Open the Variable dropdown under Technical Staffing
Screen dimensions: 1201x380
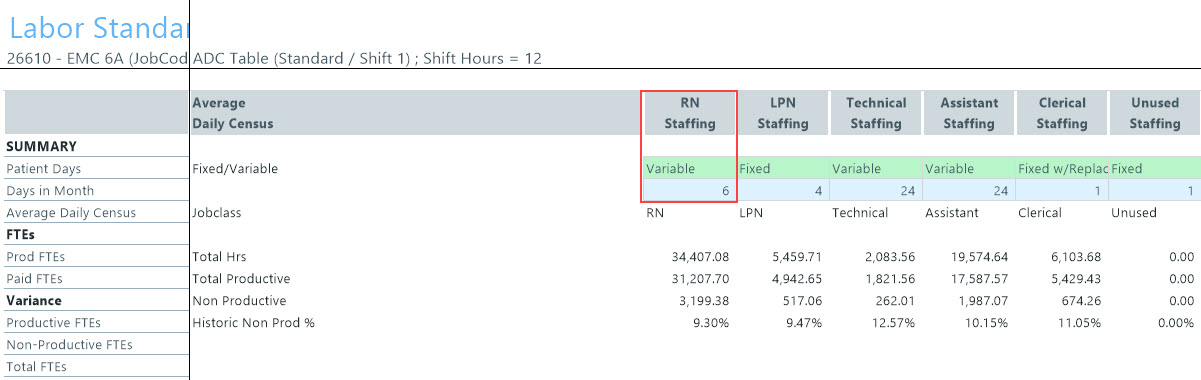[876, 169]
